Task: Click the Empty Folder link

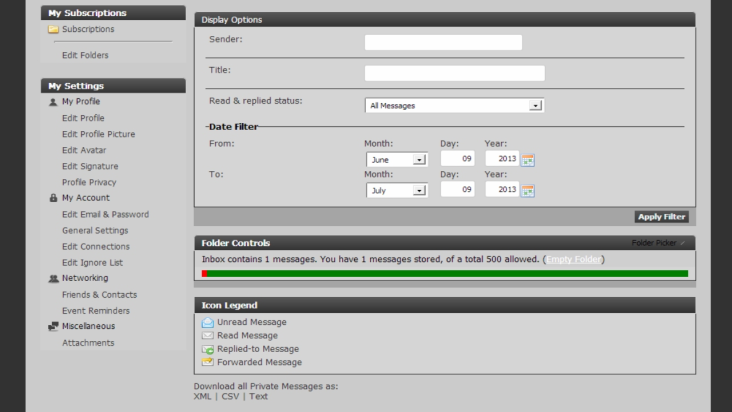Action: click(x=574, y=259)
